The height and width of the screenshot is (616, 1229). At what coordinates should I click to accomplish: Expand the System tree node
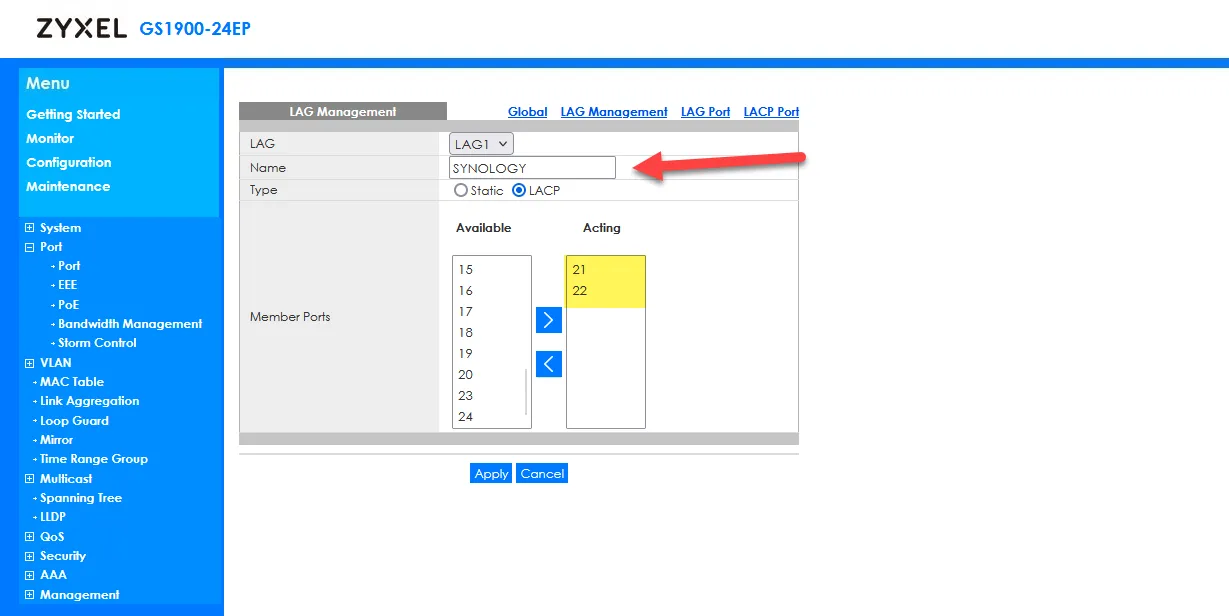point(30,228)
